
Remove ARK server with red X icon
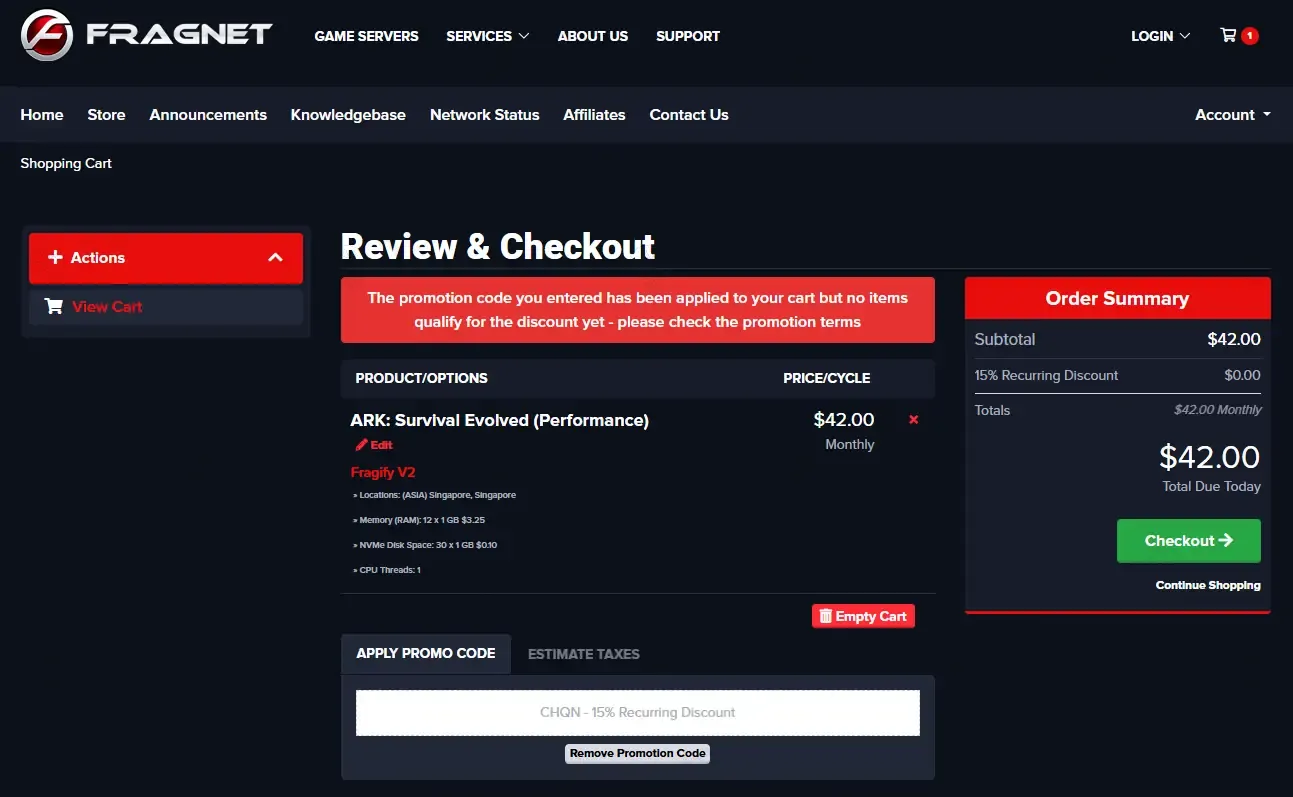tap(913, 420)
